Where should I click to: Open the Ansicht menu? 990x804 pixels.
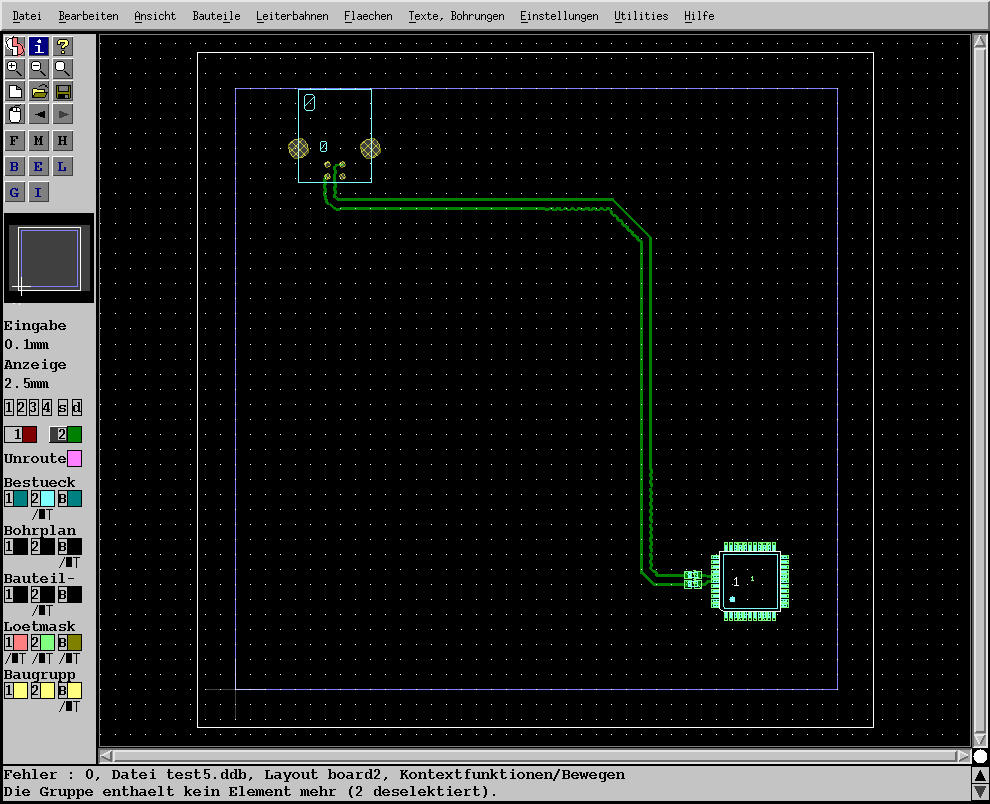pos(155,16)
